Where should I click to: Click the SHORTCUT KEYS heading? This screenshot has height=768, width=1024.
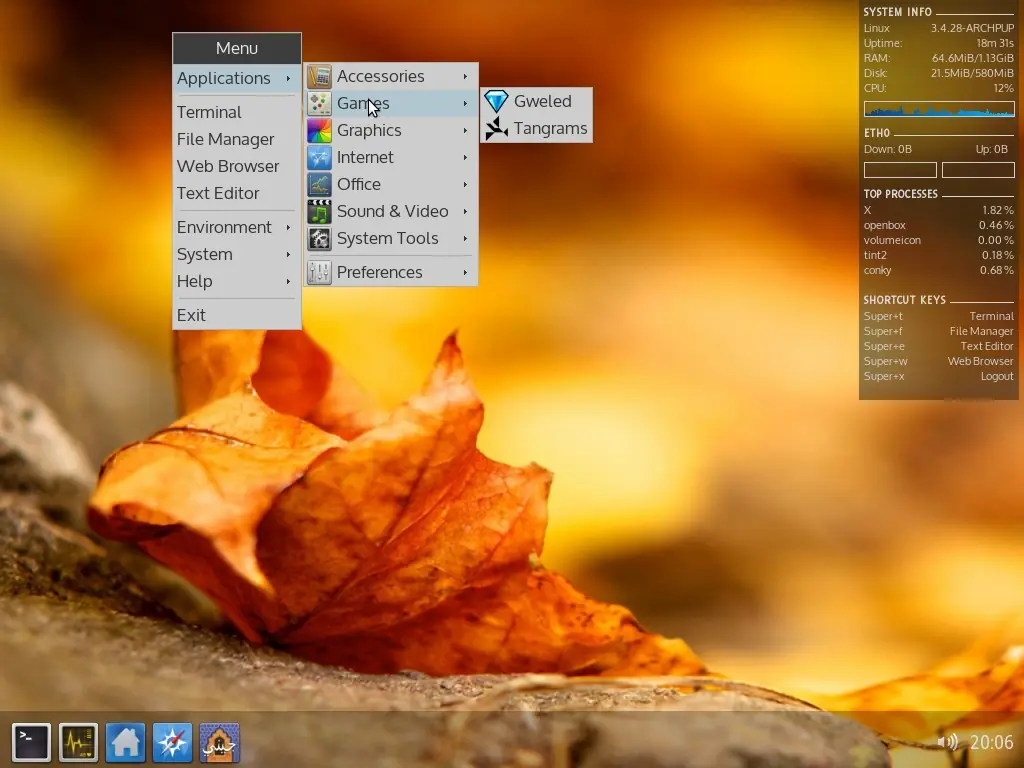pyautogui.click(x=904, y=300)
